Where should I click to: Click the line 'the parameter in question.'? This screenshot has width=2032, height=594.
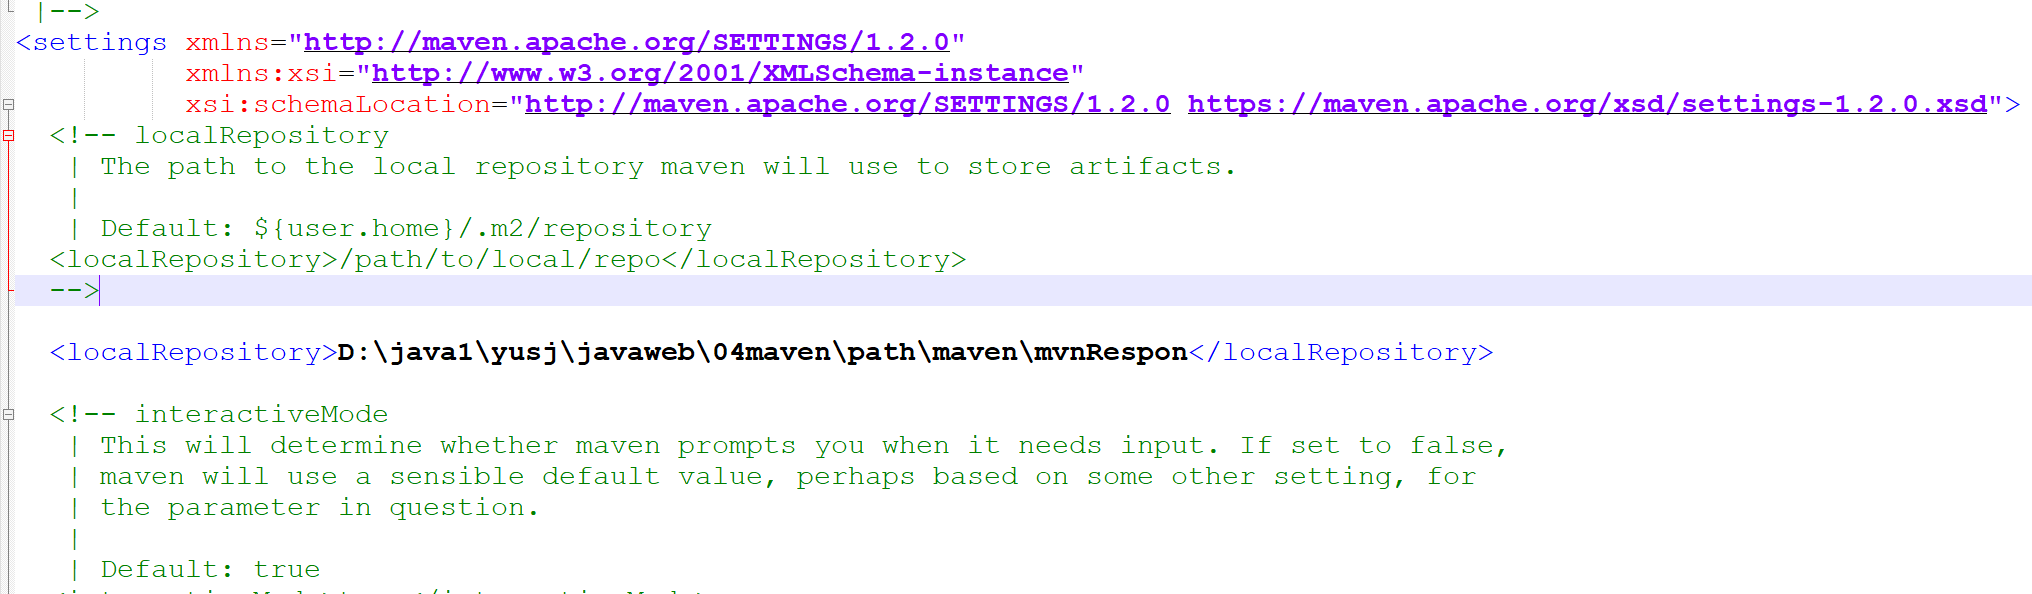320,507
